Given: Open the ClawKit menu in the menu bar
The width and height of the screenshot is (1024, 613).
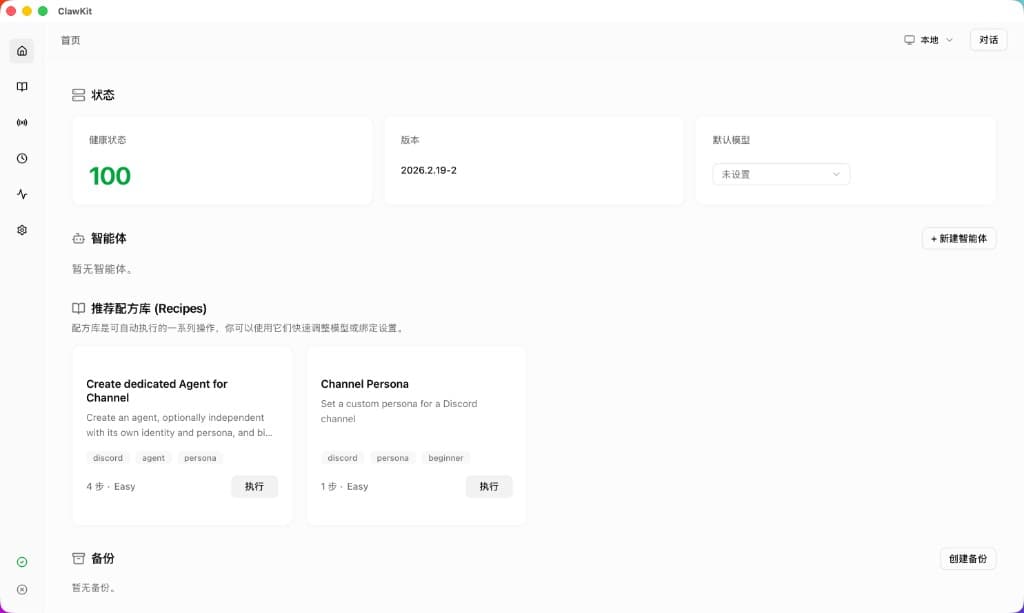Looking at the screenshot, I should pos(75,11).
